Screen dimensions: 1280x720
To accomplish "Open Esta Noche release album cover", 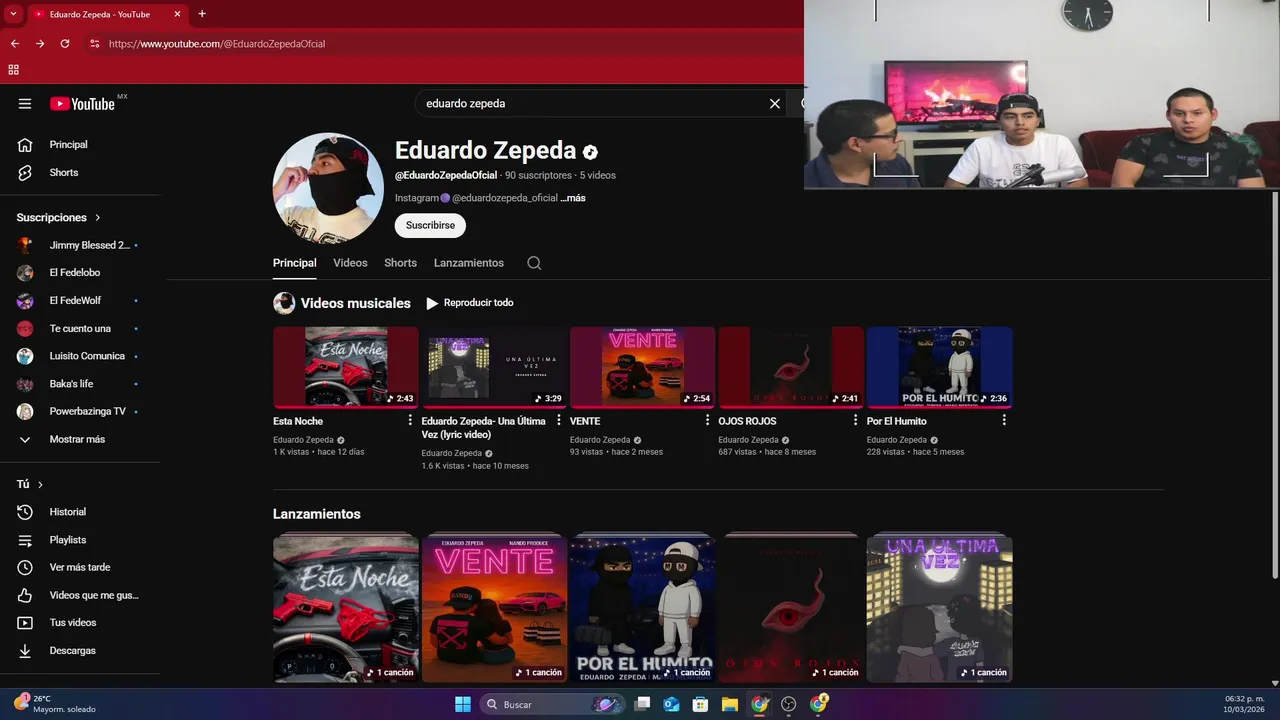I will 346,609.
